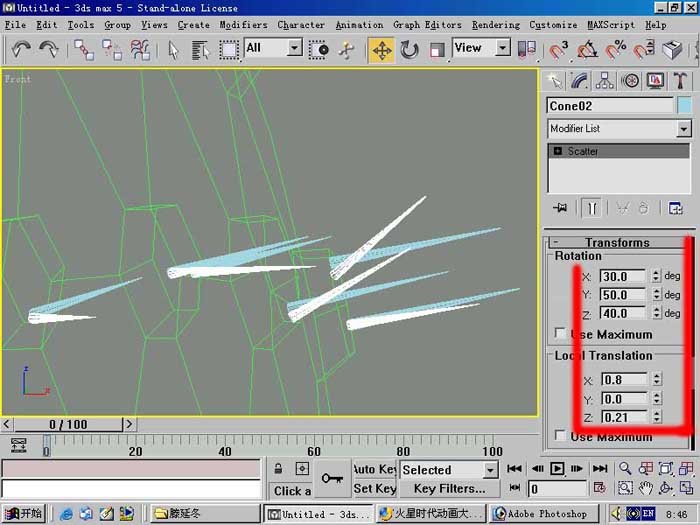Activate the Select and Scale tool
Image resolution: width=700 pixels, height=525 pixels.
tap(436, 50)
